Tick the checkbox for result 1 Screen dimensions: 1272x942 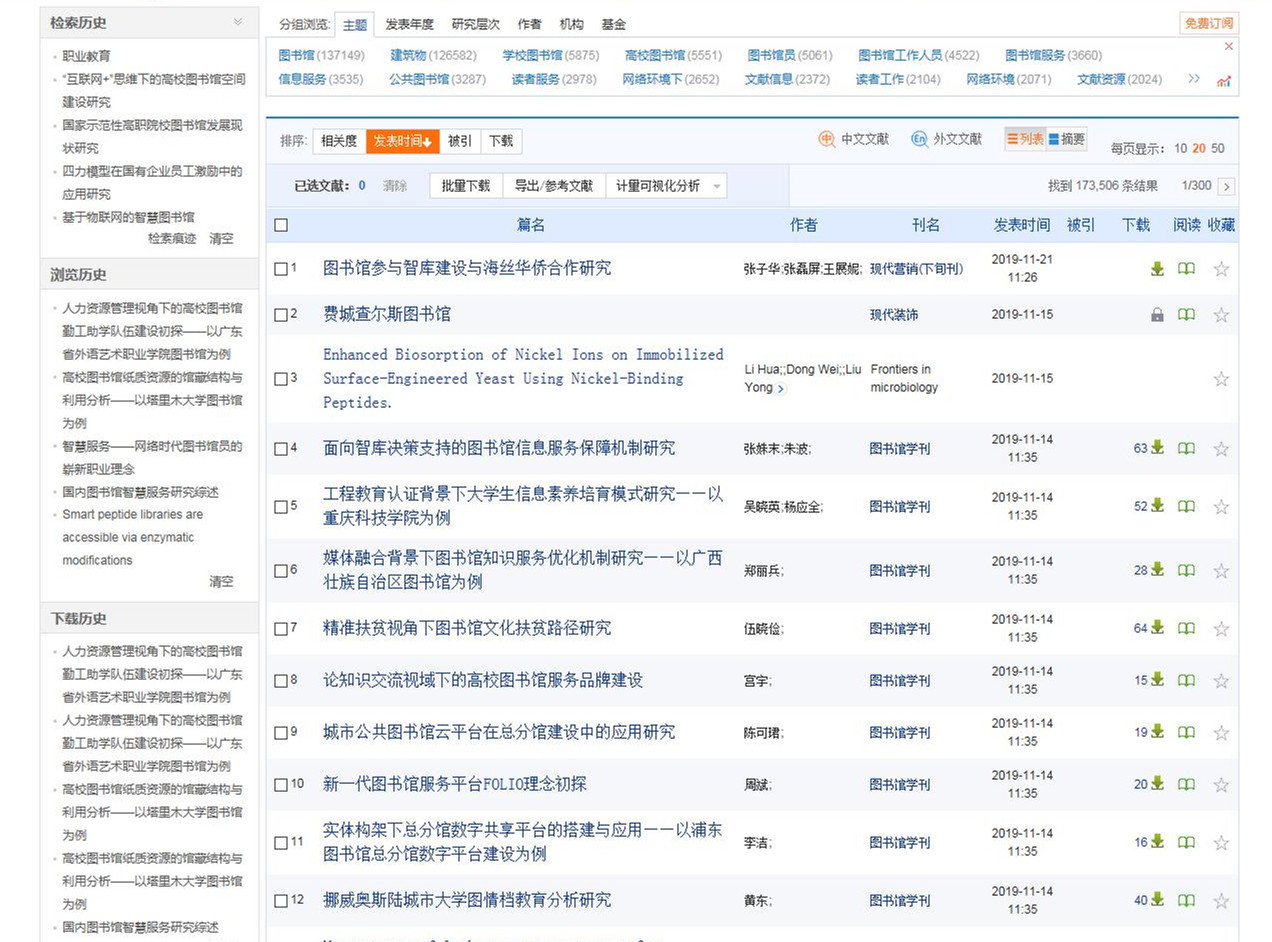281,268
